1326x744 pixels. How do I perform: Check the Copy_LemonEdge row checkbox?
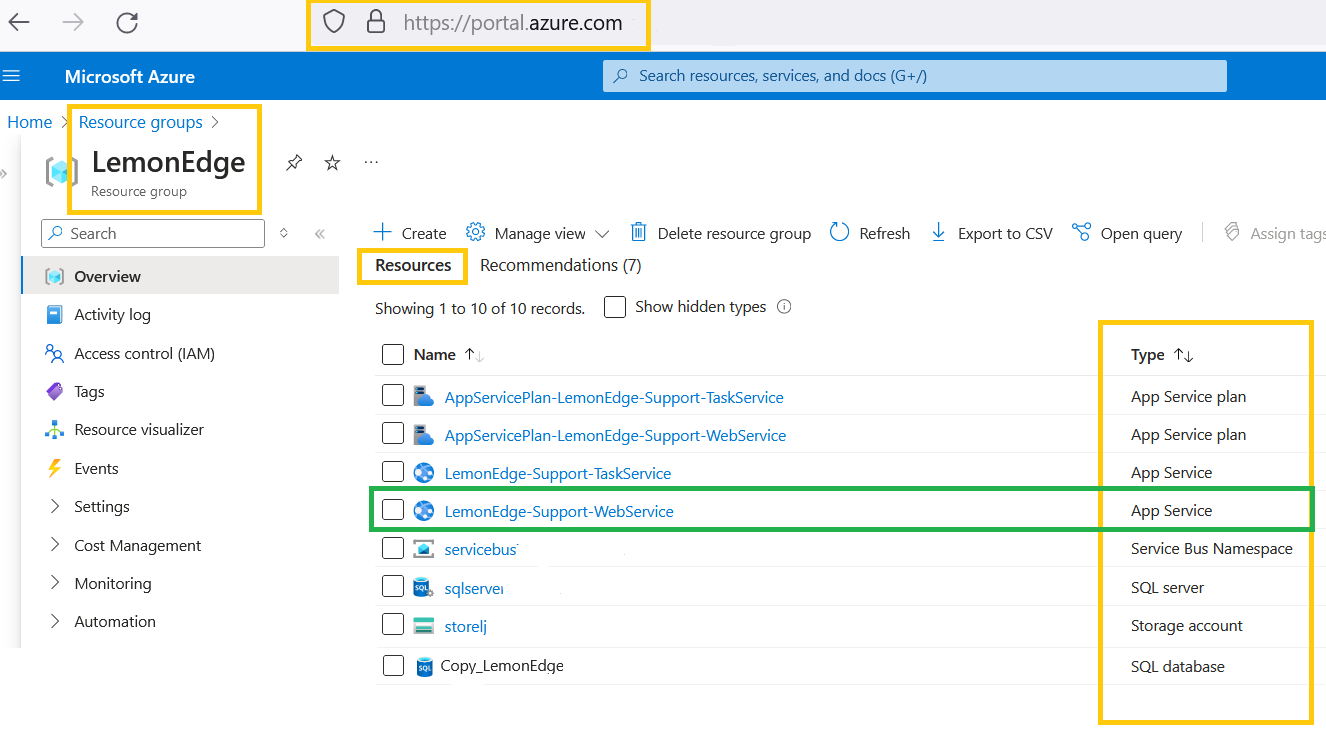coord(393,666)
